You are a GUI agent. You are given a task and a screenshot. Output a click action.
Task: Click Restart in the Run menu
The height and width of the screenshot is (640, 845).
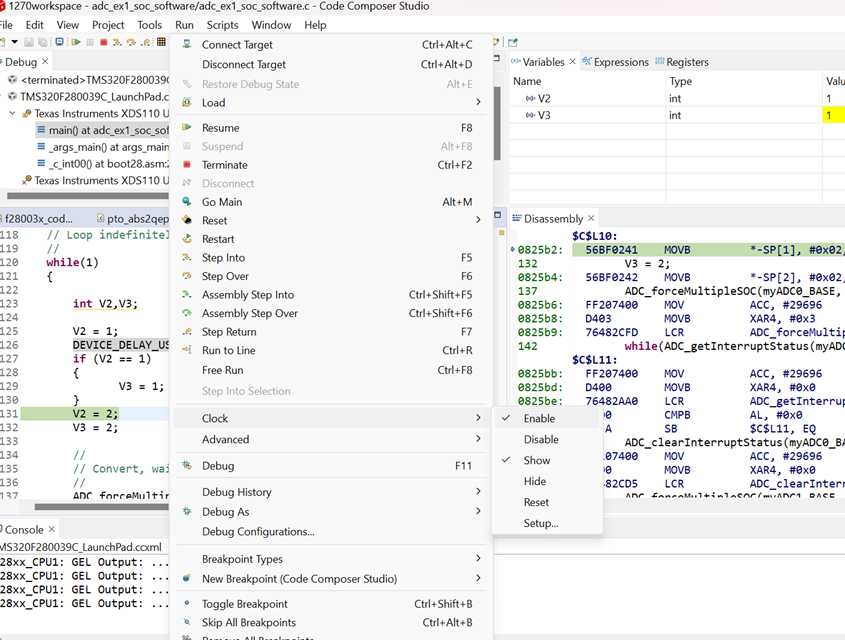[218, 239]
